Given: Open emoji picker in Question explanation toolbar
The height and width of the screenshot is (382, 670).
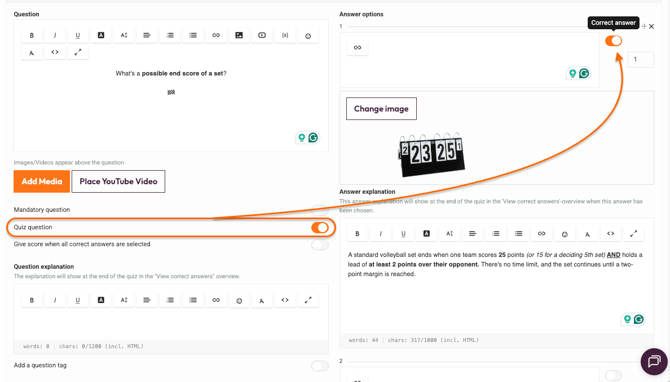Looking at the screenshot, I should point(239,300).
